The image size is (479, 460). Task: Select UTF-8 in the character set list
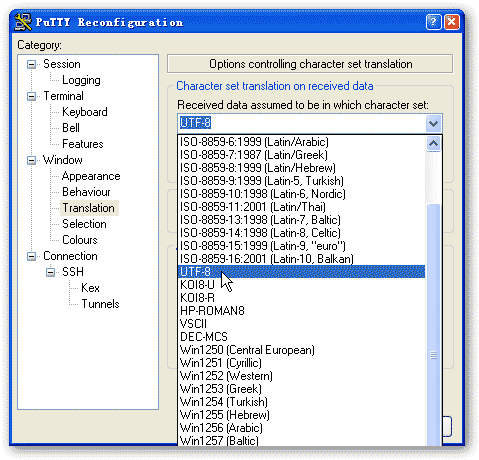tap(301, 272)
